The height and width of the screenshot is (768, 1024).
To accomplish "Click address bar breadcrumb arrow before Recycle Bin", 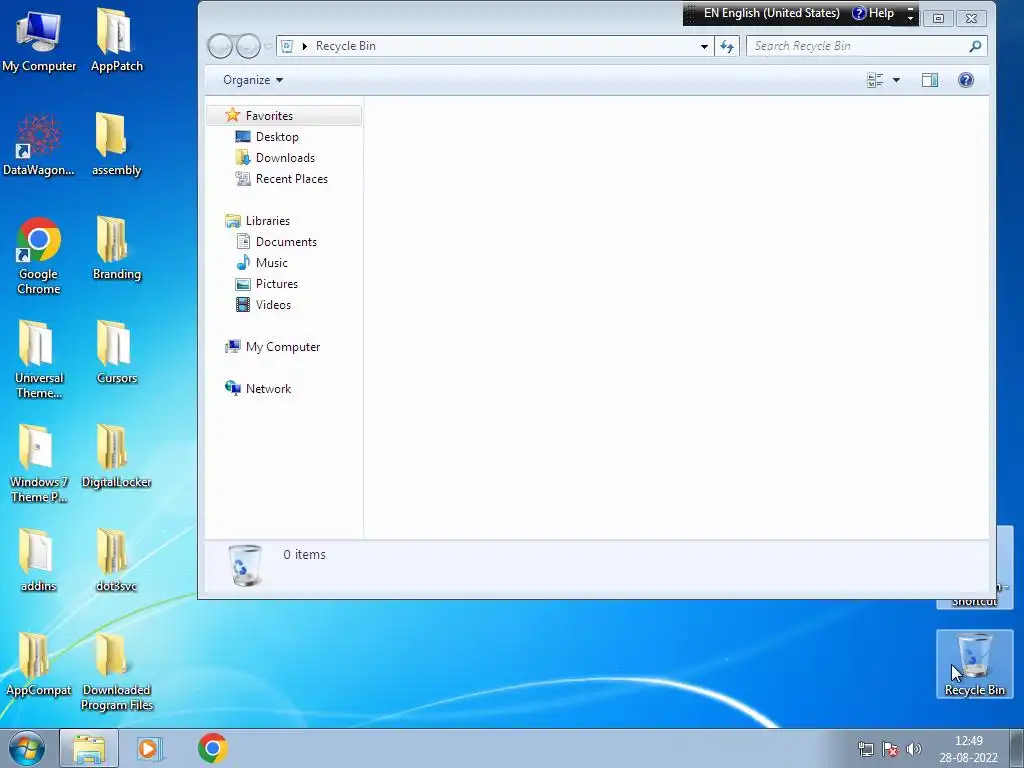I will coord(304,46).
